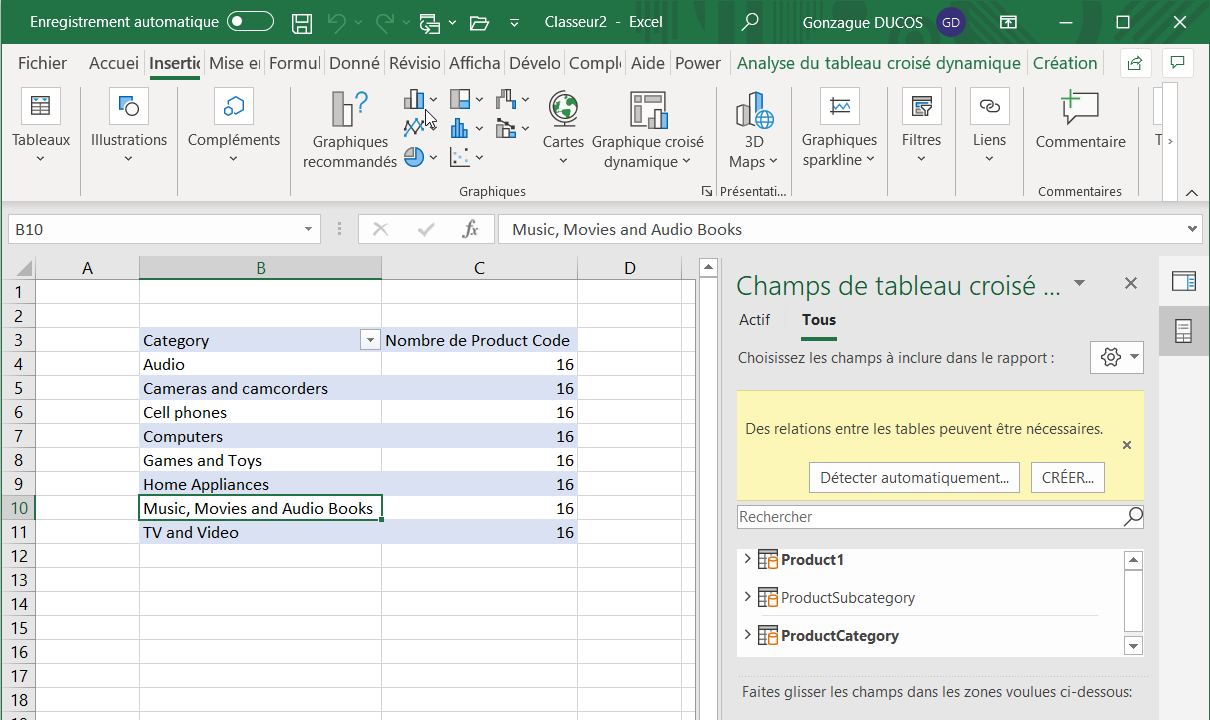Switch to the Aide tab
1210x720 pixels.
pos(648,63)
